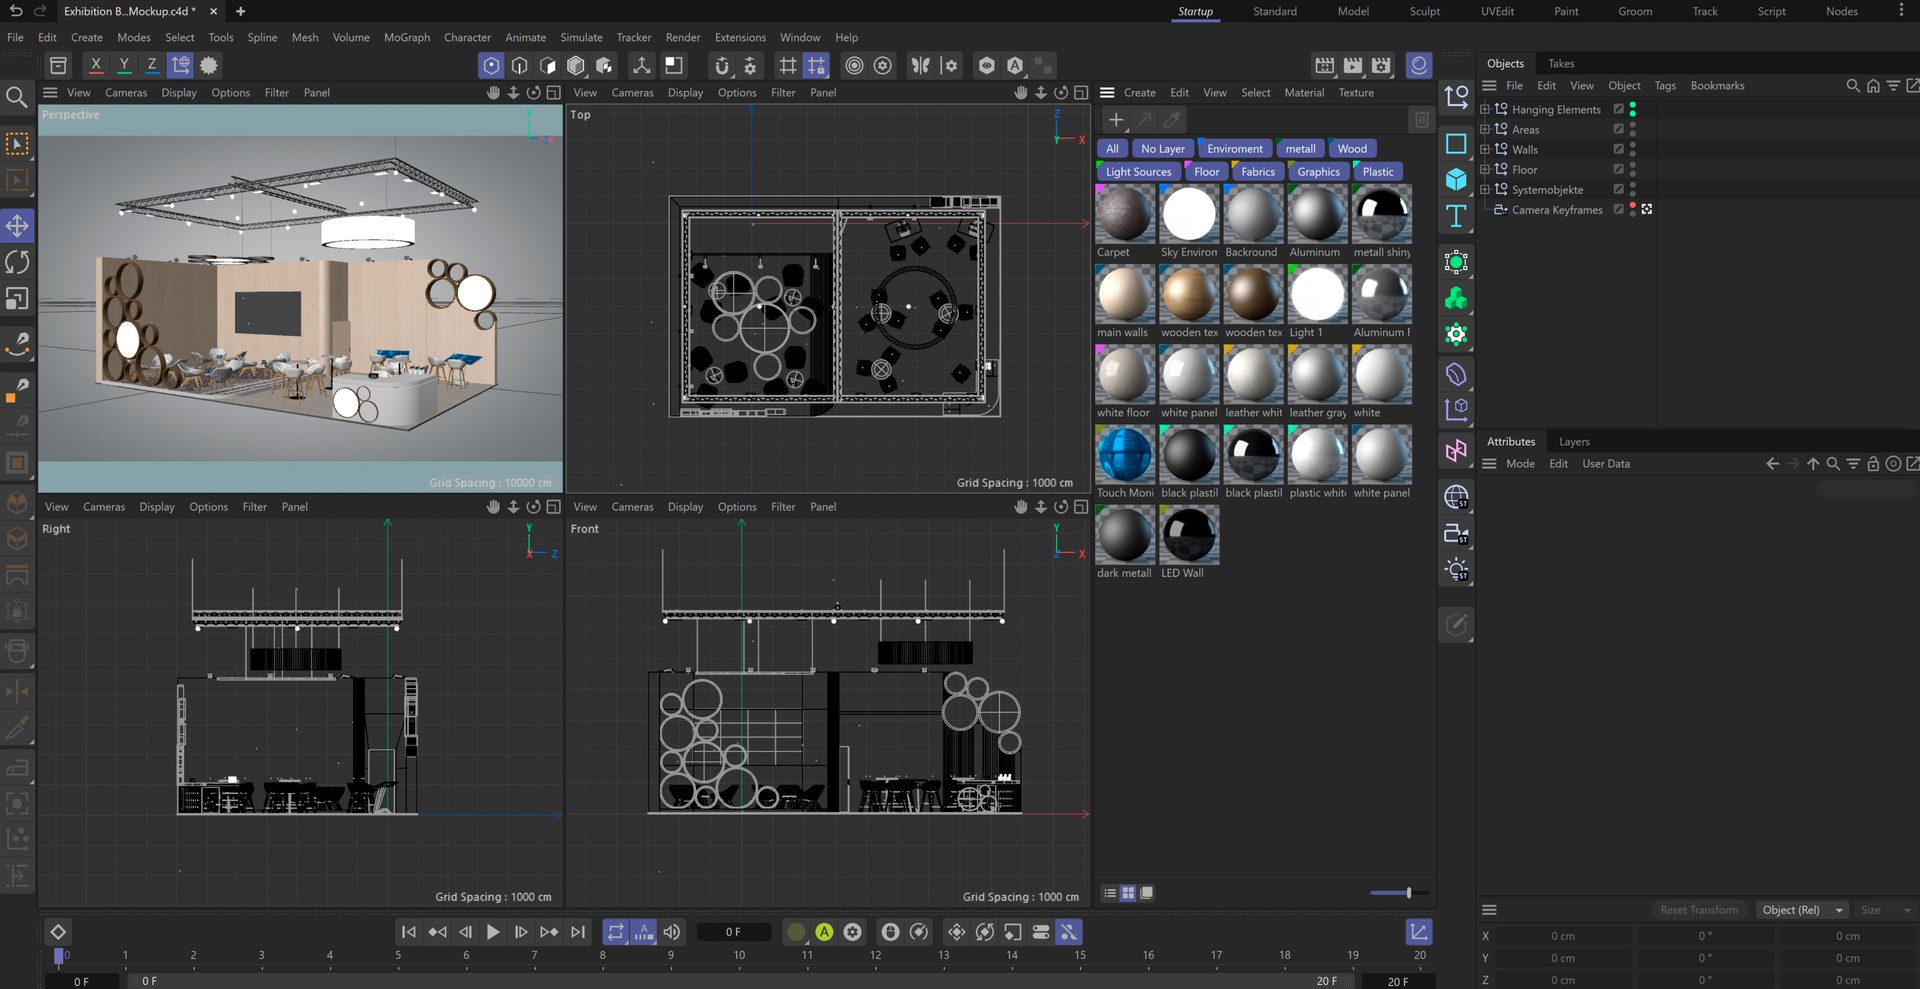
Task: Switch to the Takes tab
Action: [1561, 63]
